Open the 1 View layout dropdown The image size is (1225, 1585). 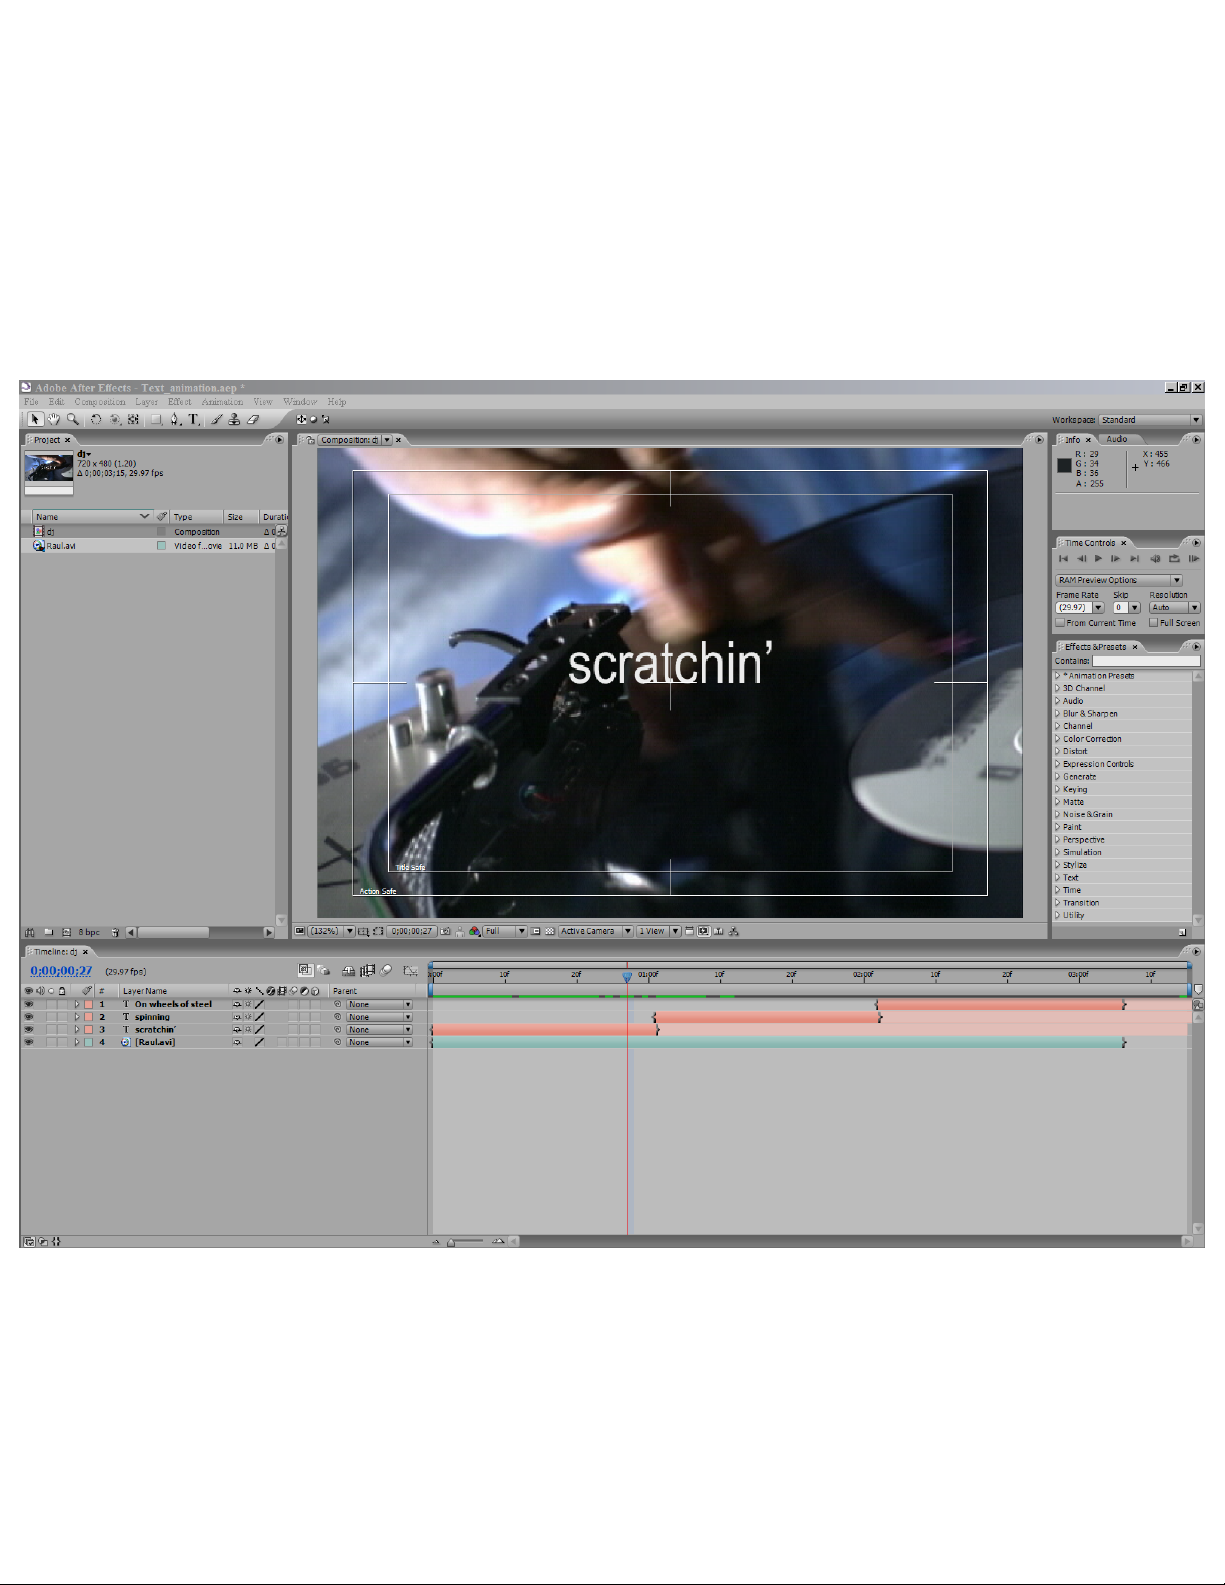coord(658,931)
